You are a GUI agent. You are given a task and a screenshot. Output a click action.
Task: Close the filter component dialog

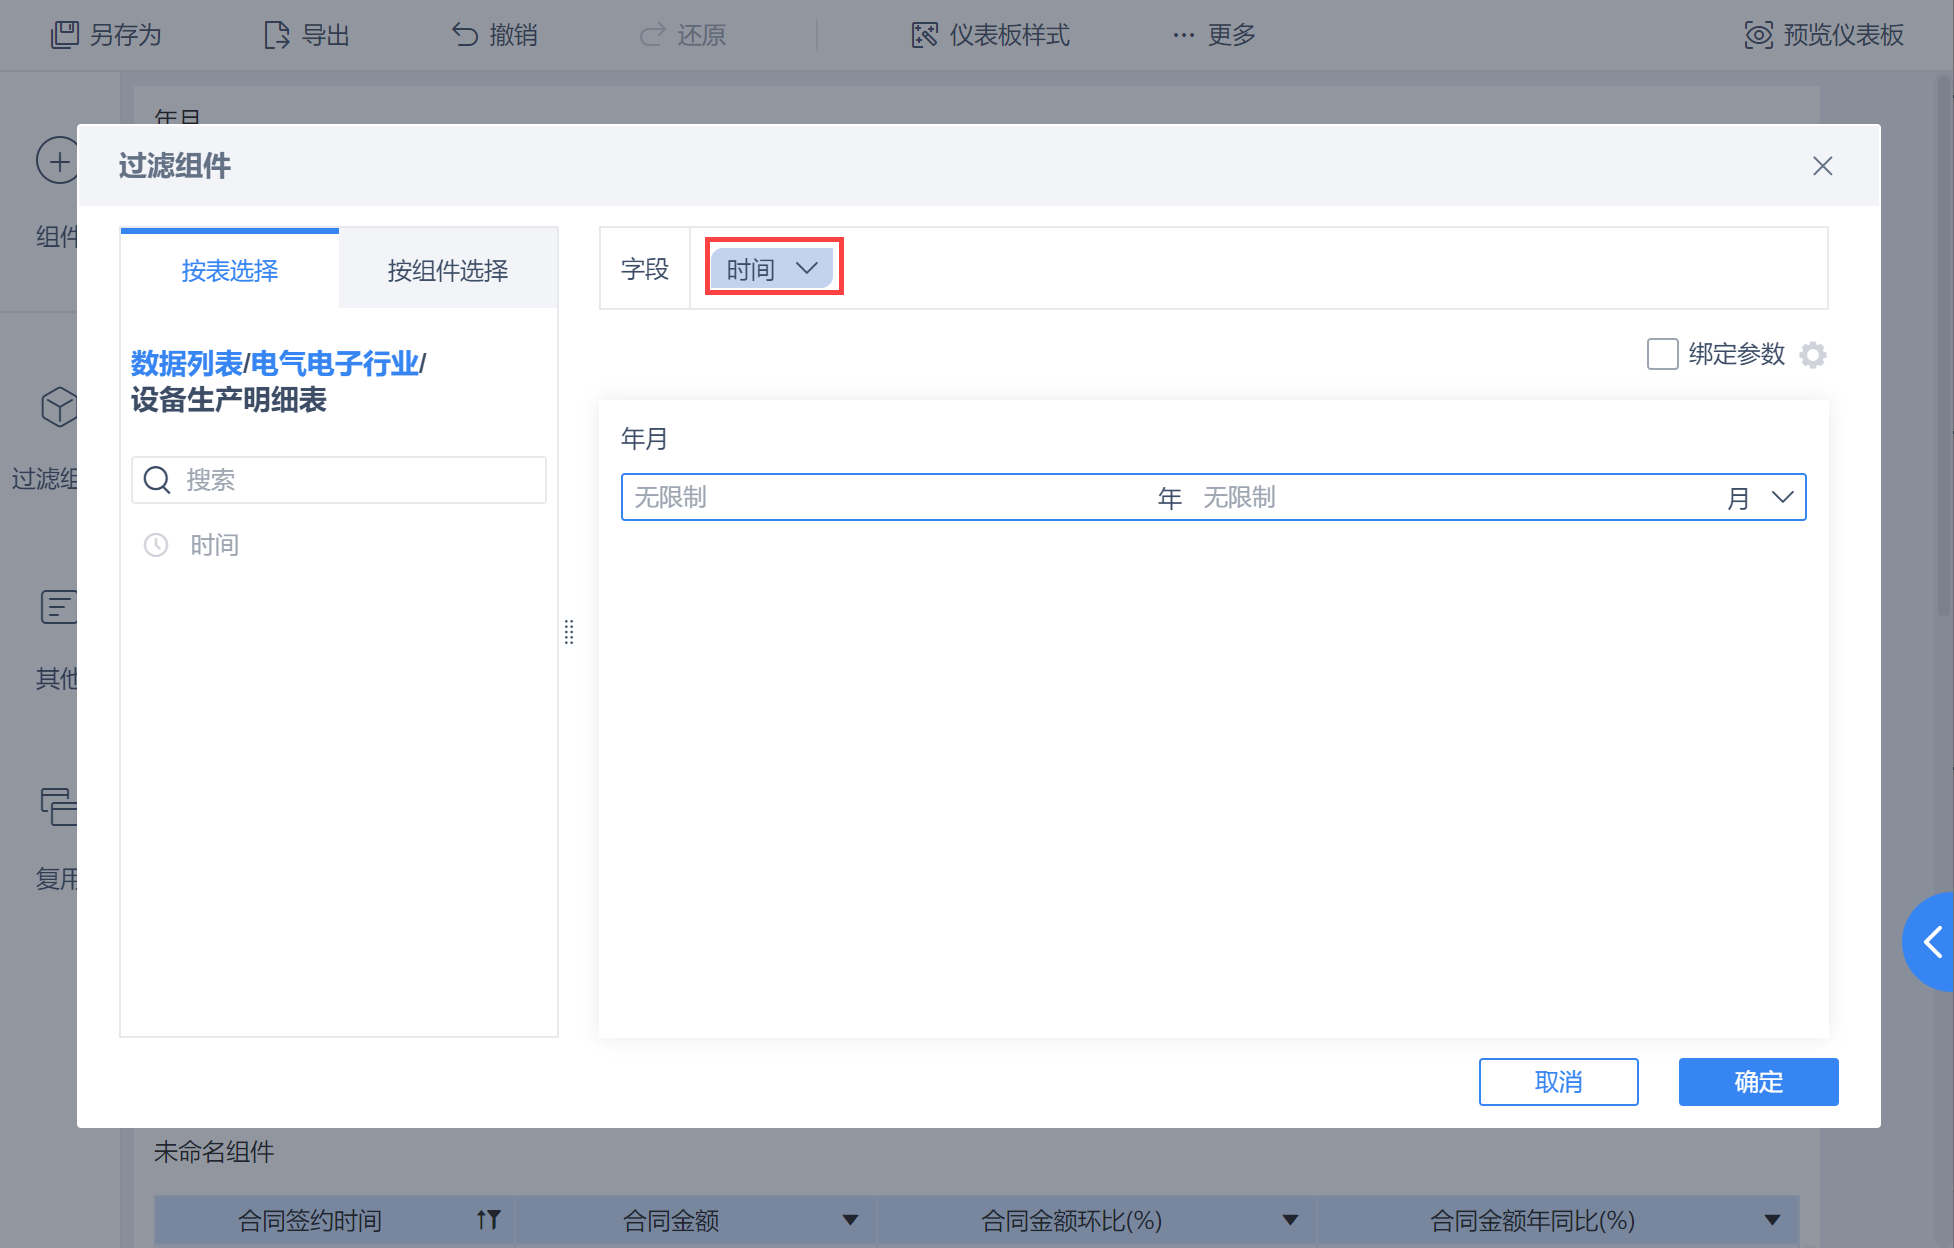pyautogui.click(x=1822, y=166)
